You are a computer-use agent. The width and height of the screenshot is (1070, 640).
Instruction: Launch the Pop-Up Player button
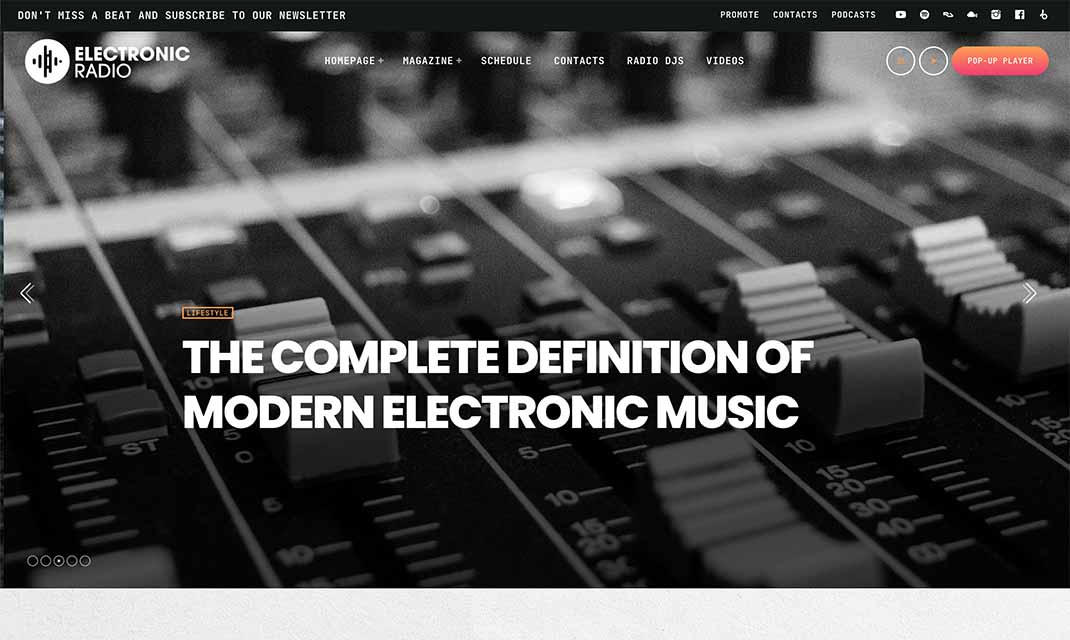tap(999, 61)
